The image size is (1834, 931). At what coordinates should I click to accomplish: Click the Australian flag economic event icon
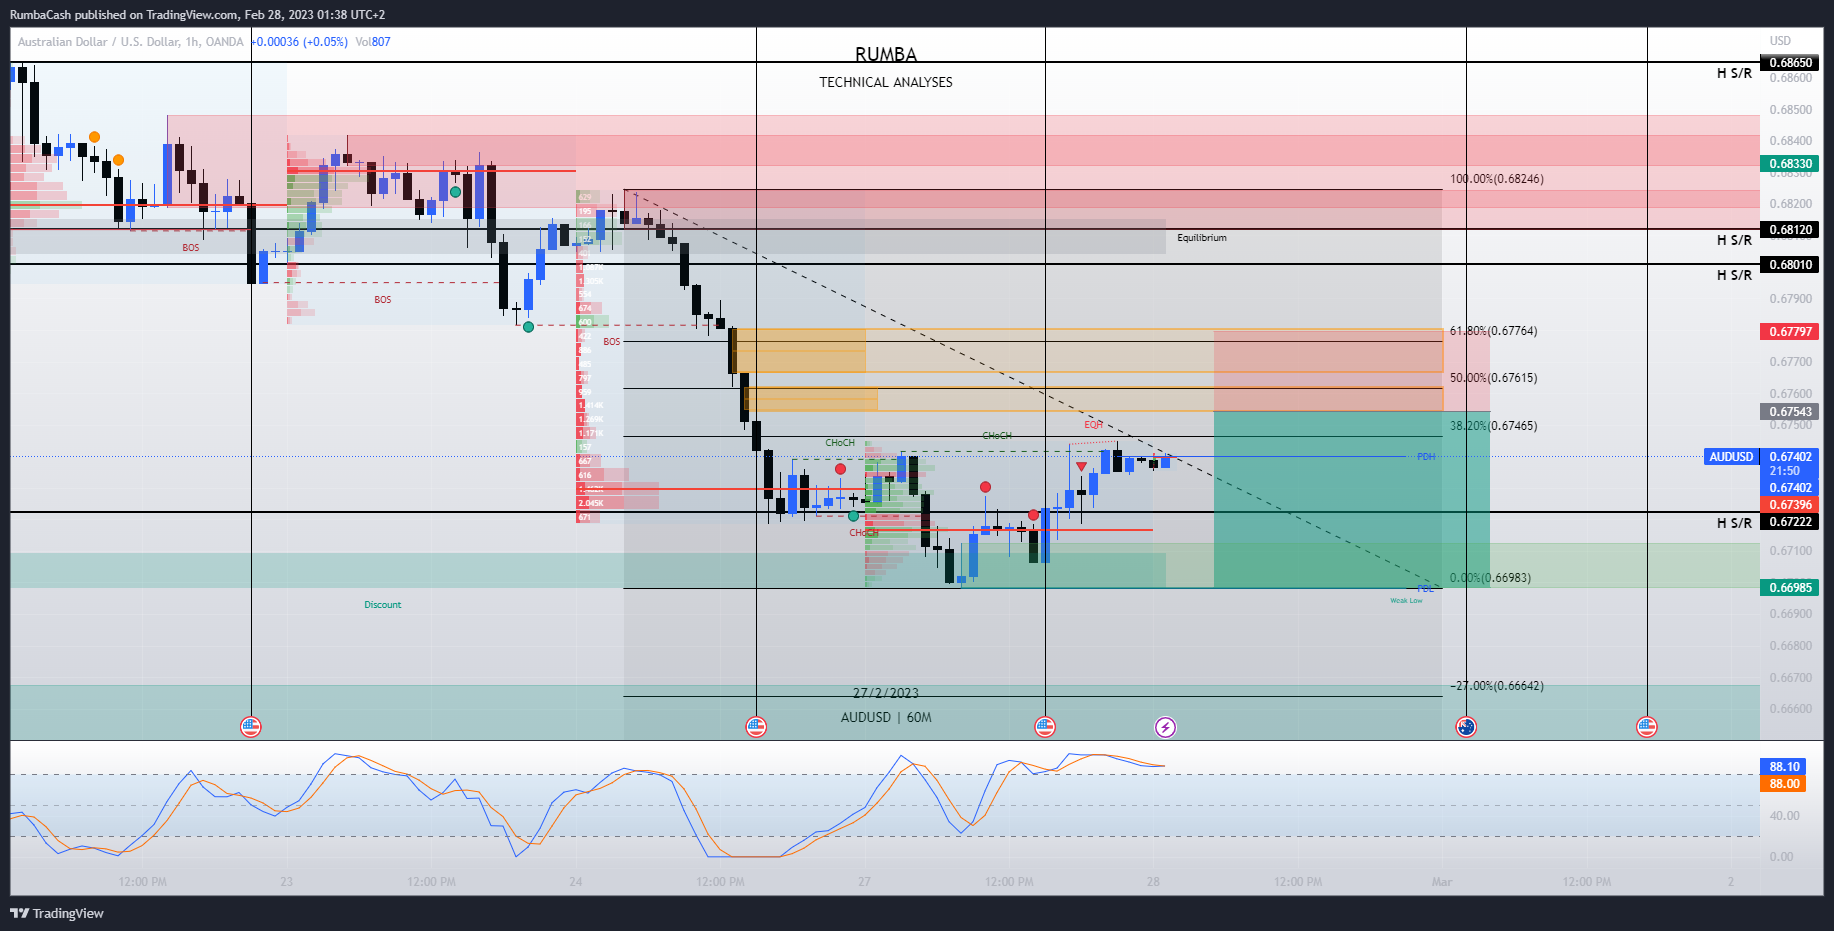1466,727
